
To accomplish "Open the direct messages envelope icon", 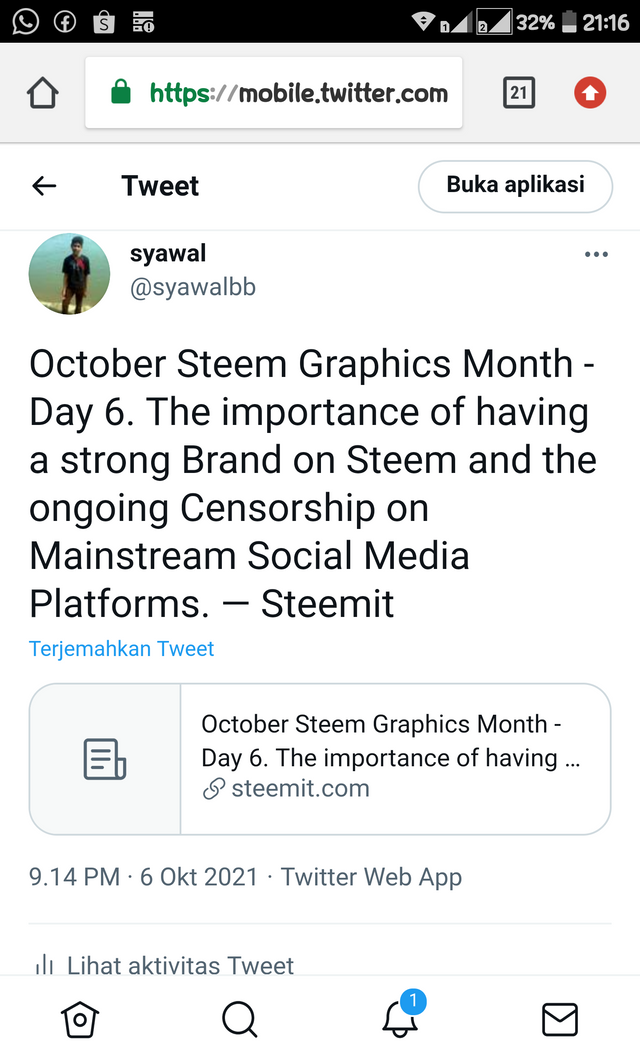I will [560, 1020].
